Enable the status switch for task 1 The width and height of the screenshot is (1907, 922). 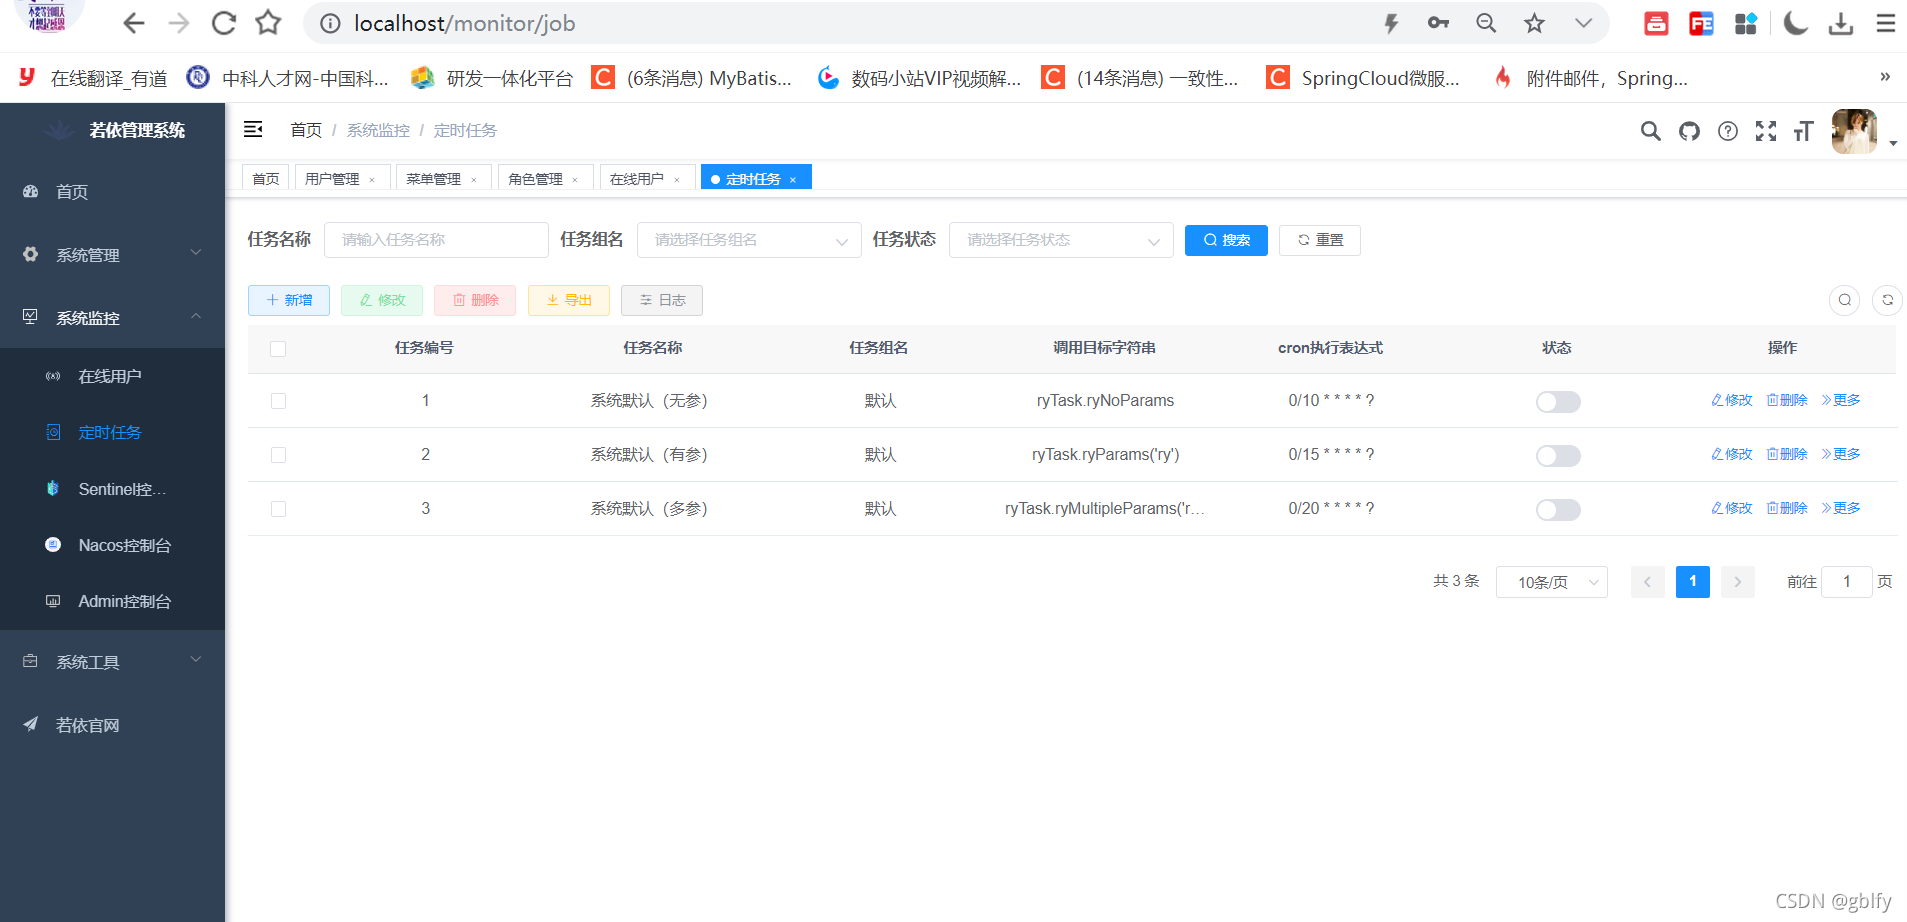tap(1557, 401)
